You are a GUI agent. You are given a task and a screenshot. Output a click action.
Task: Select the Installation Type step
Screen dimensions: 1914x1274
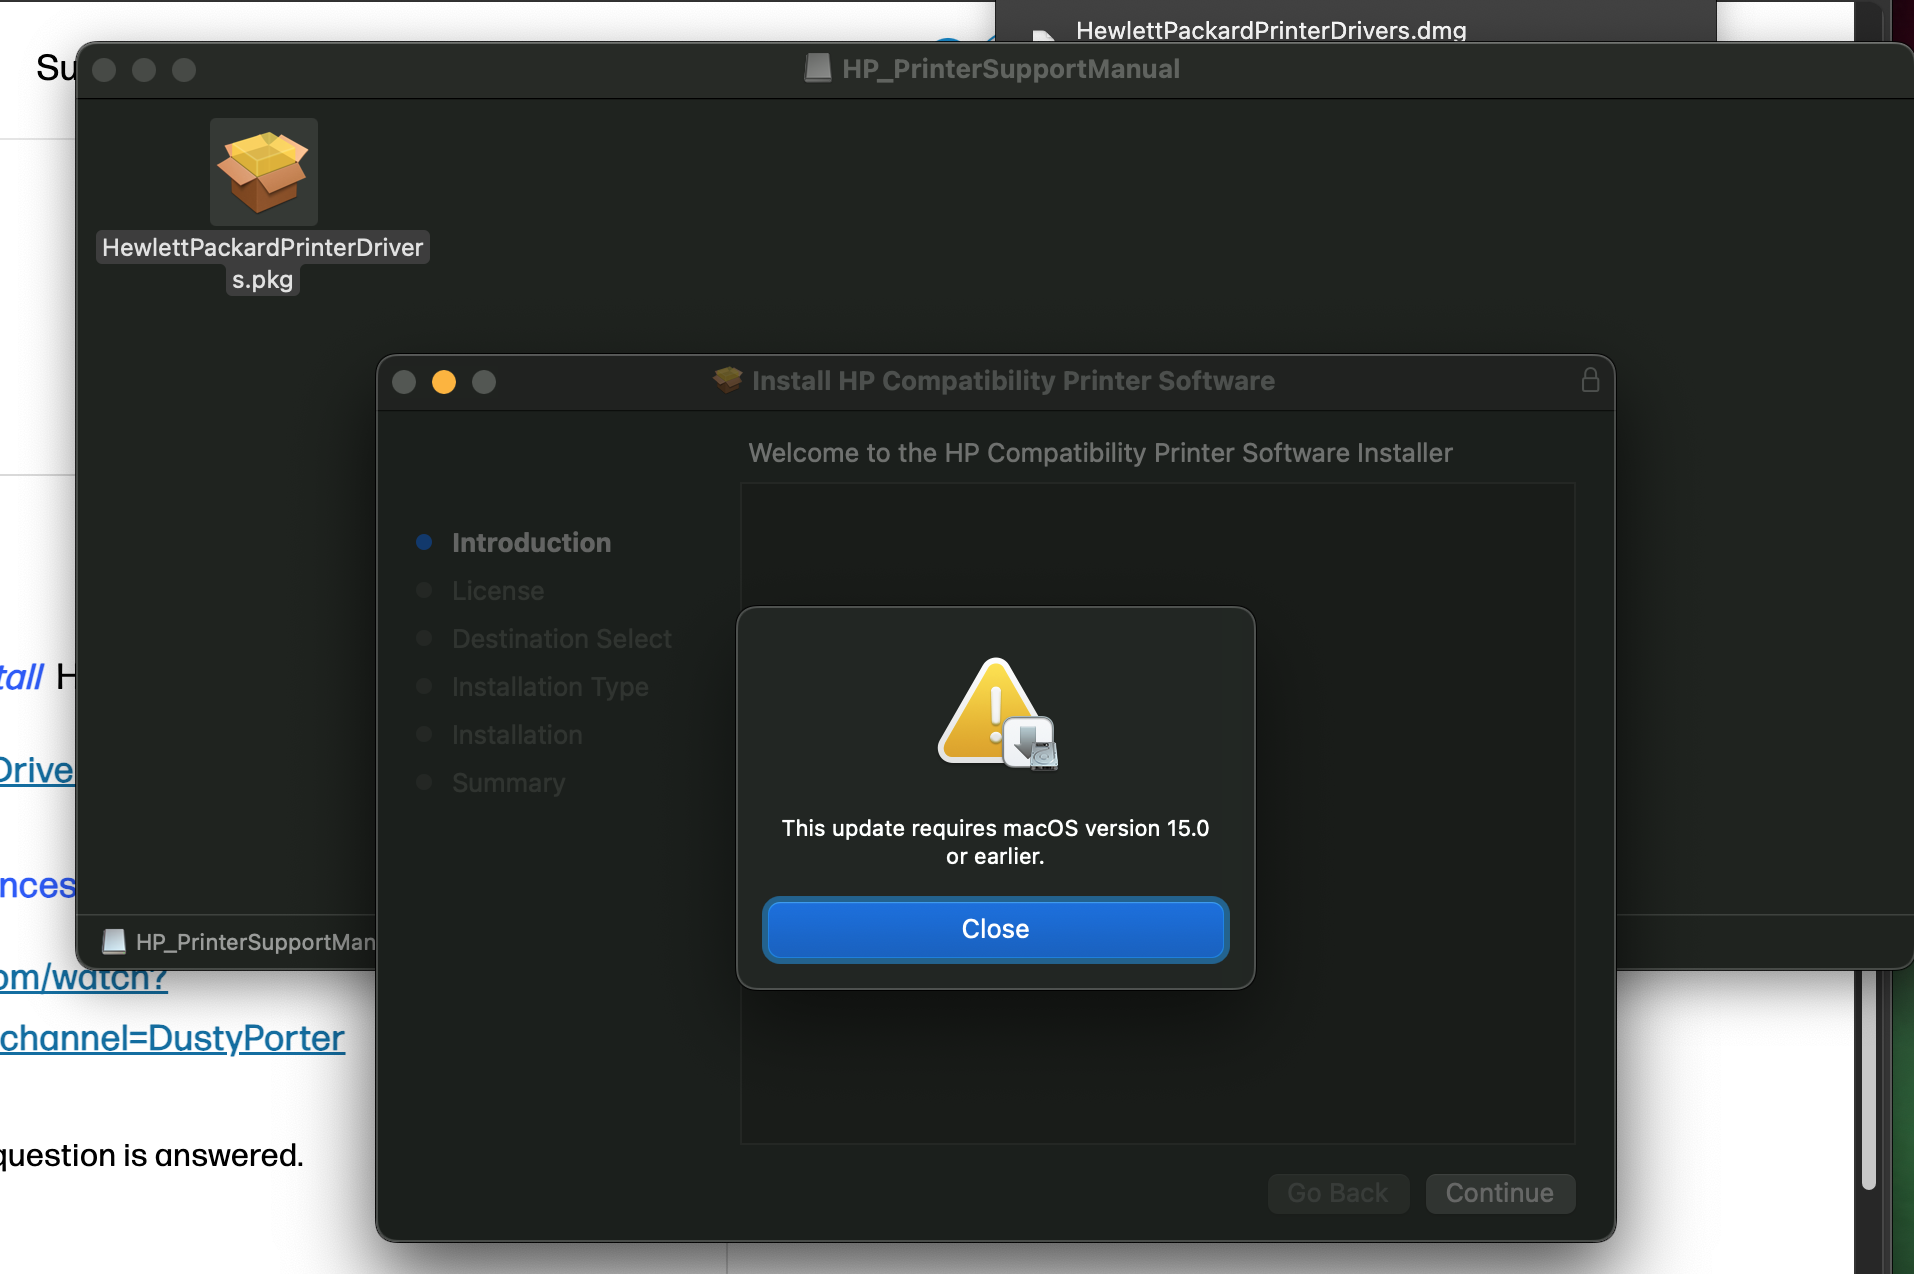549,687
